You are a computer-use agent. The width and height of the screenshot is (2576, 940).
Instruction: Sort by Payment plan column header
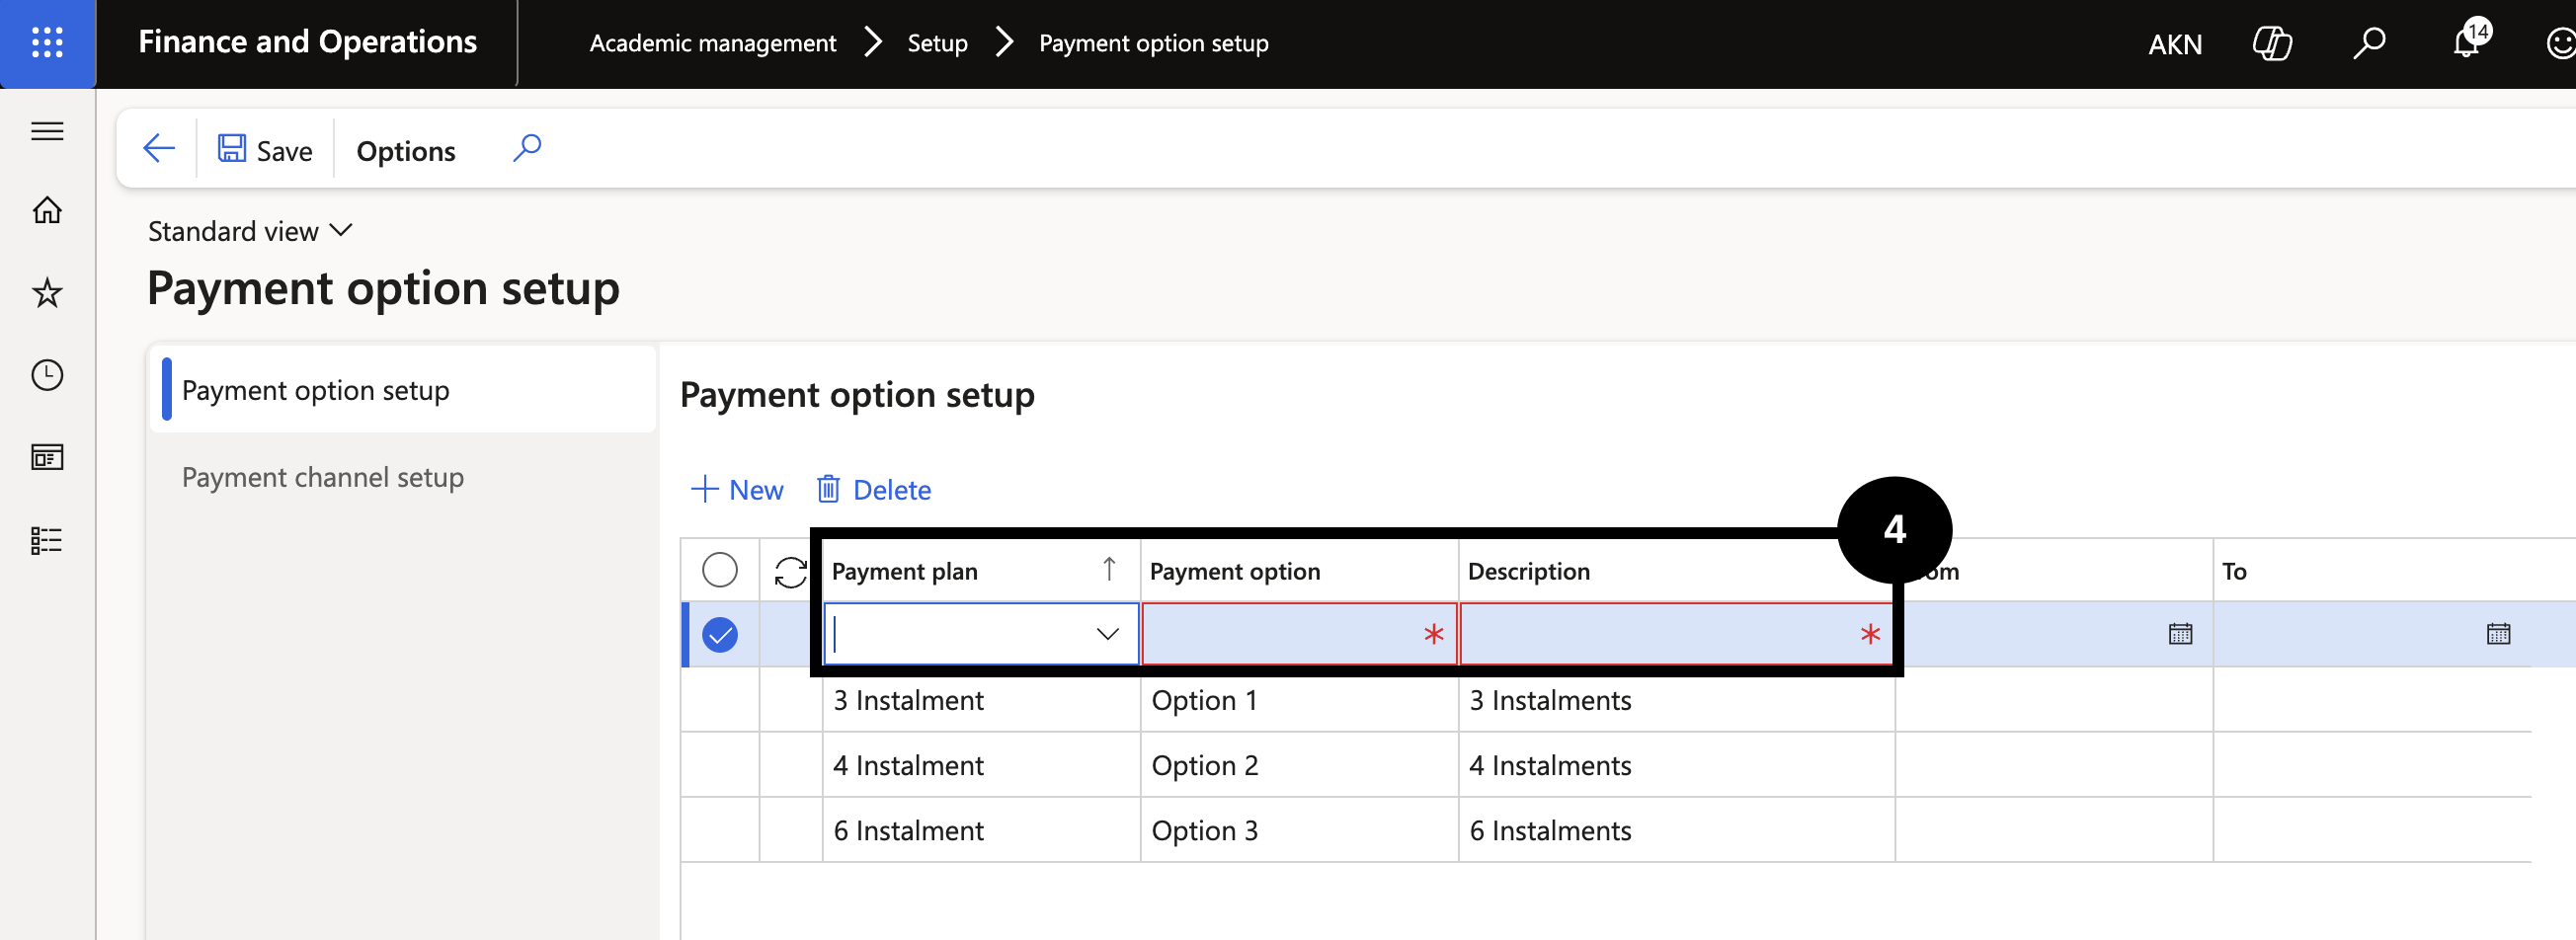pyautogui.click(x=980, y=571)
